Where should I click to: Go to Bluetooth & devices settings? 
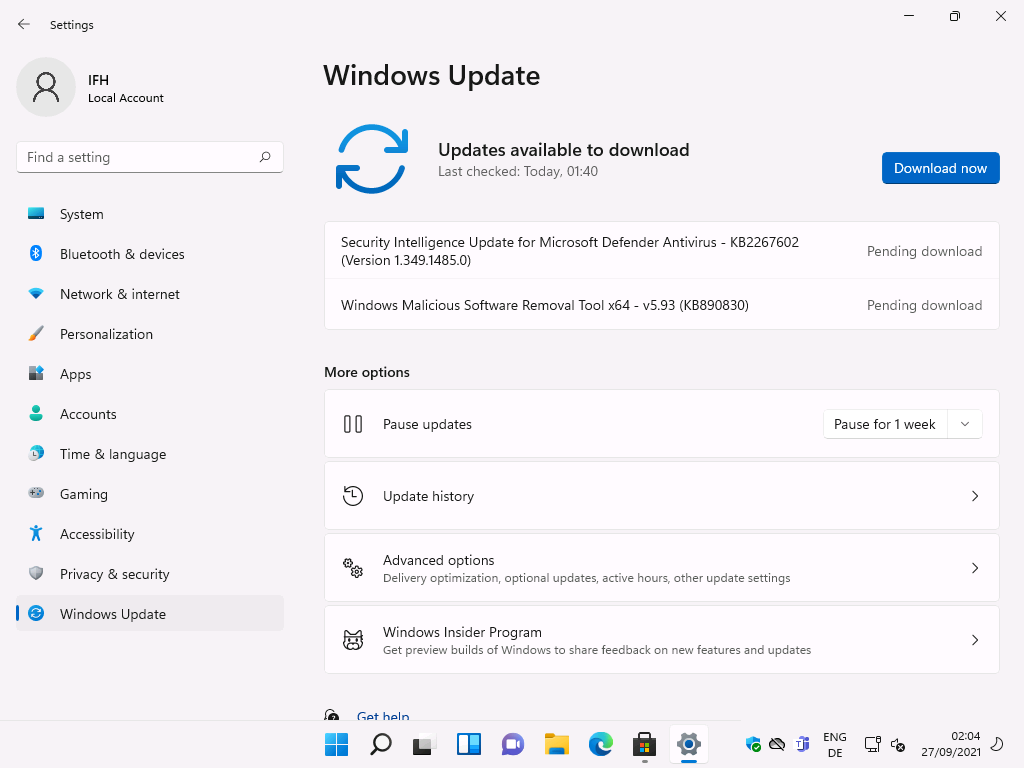pyautogui.click(x=150, y=253)
